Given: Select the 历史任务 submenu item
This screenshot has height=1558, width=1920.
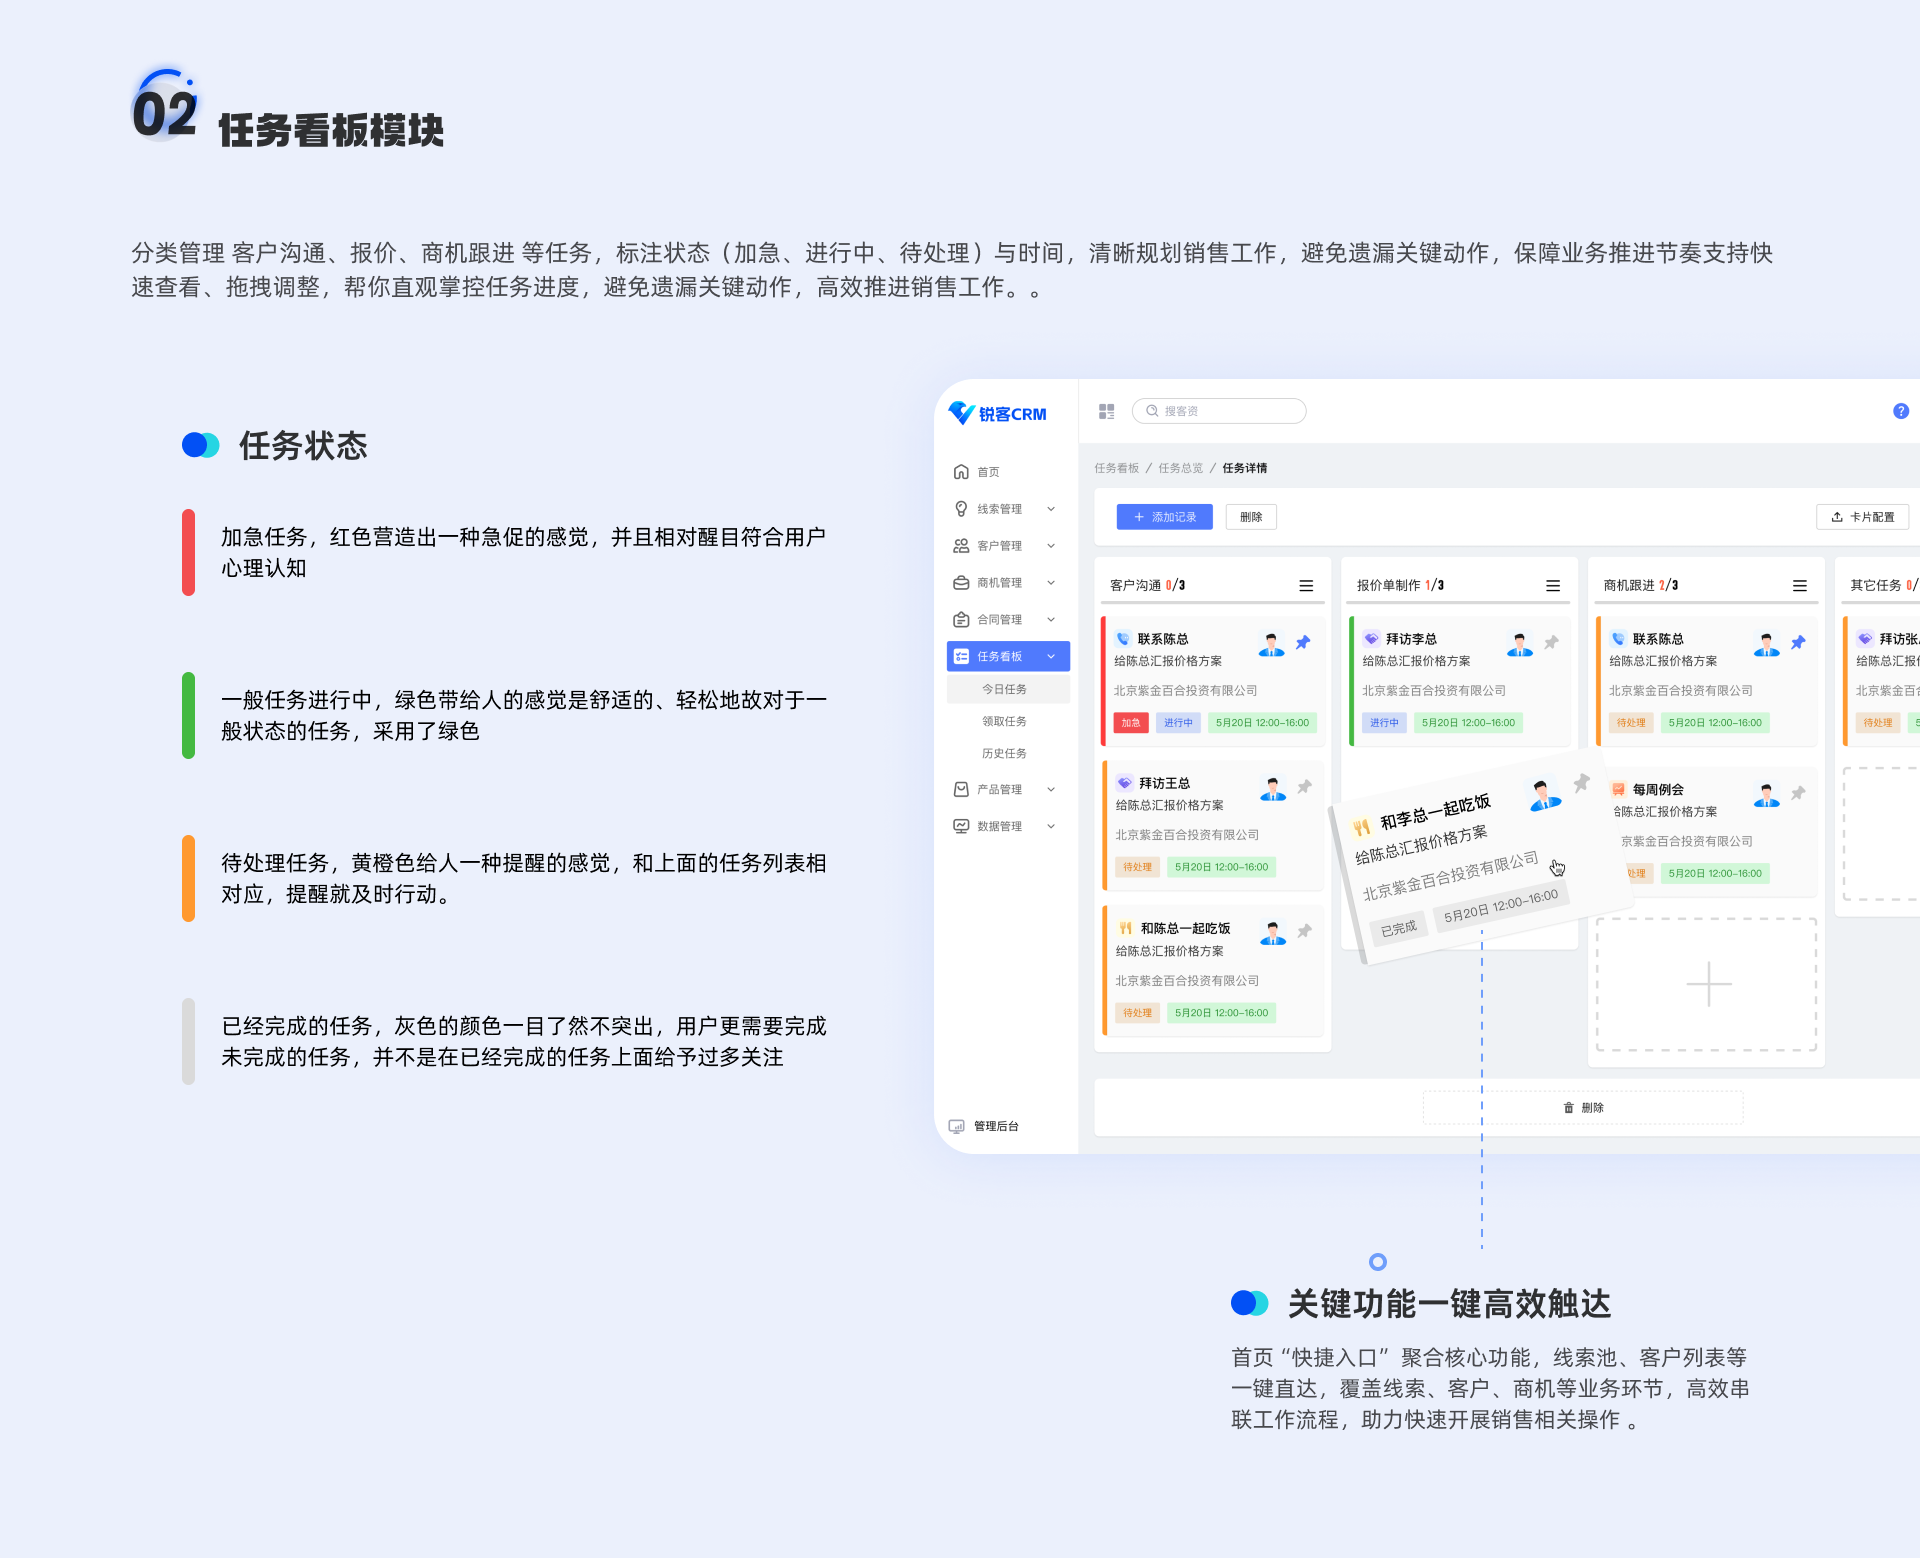Looking at the screenshot, I should pyautogui.click(x=1004, y=753).
